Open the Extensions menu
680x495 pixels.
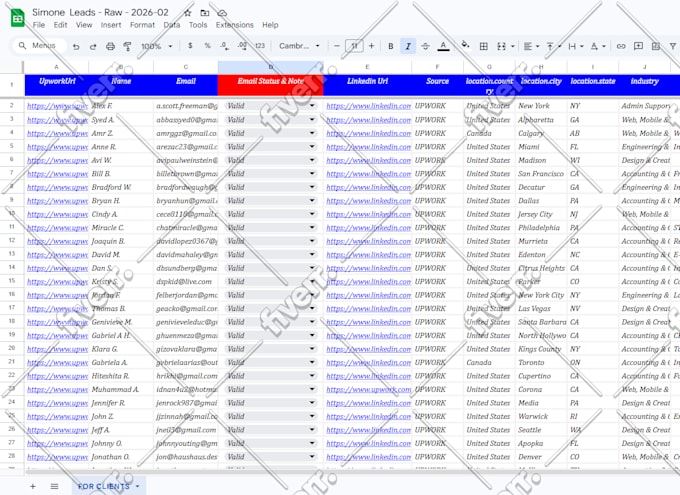click(235, 25)
